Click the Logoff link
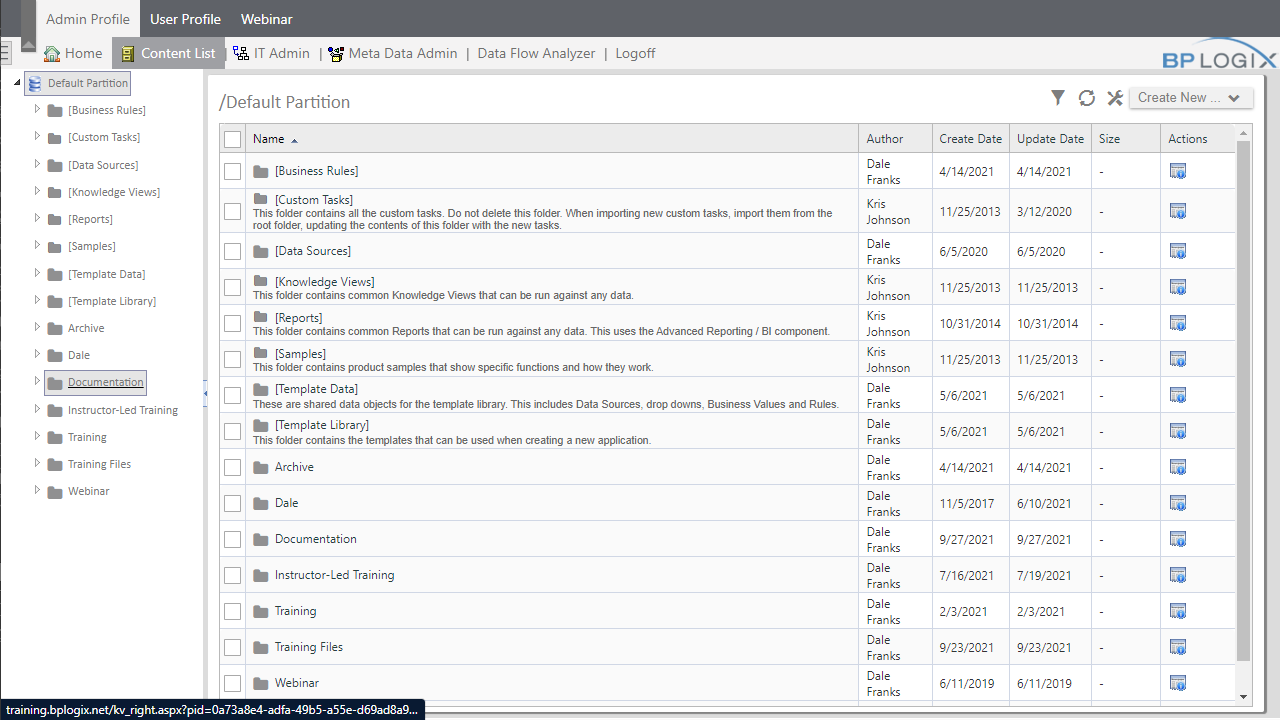This screenshot has width=1280, height=720. click(635, 53)
